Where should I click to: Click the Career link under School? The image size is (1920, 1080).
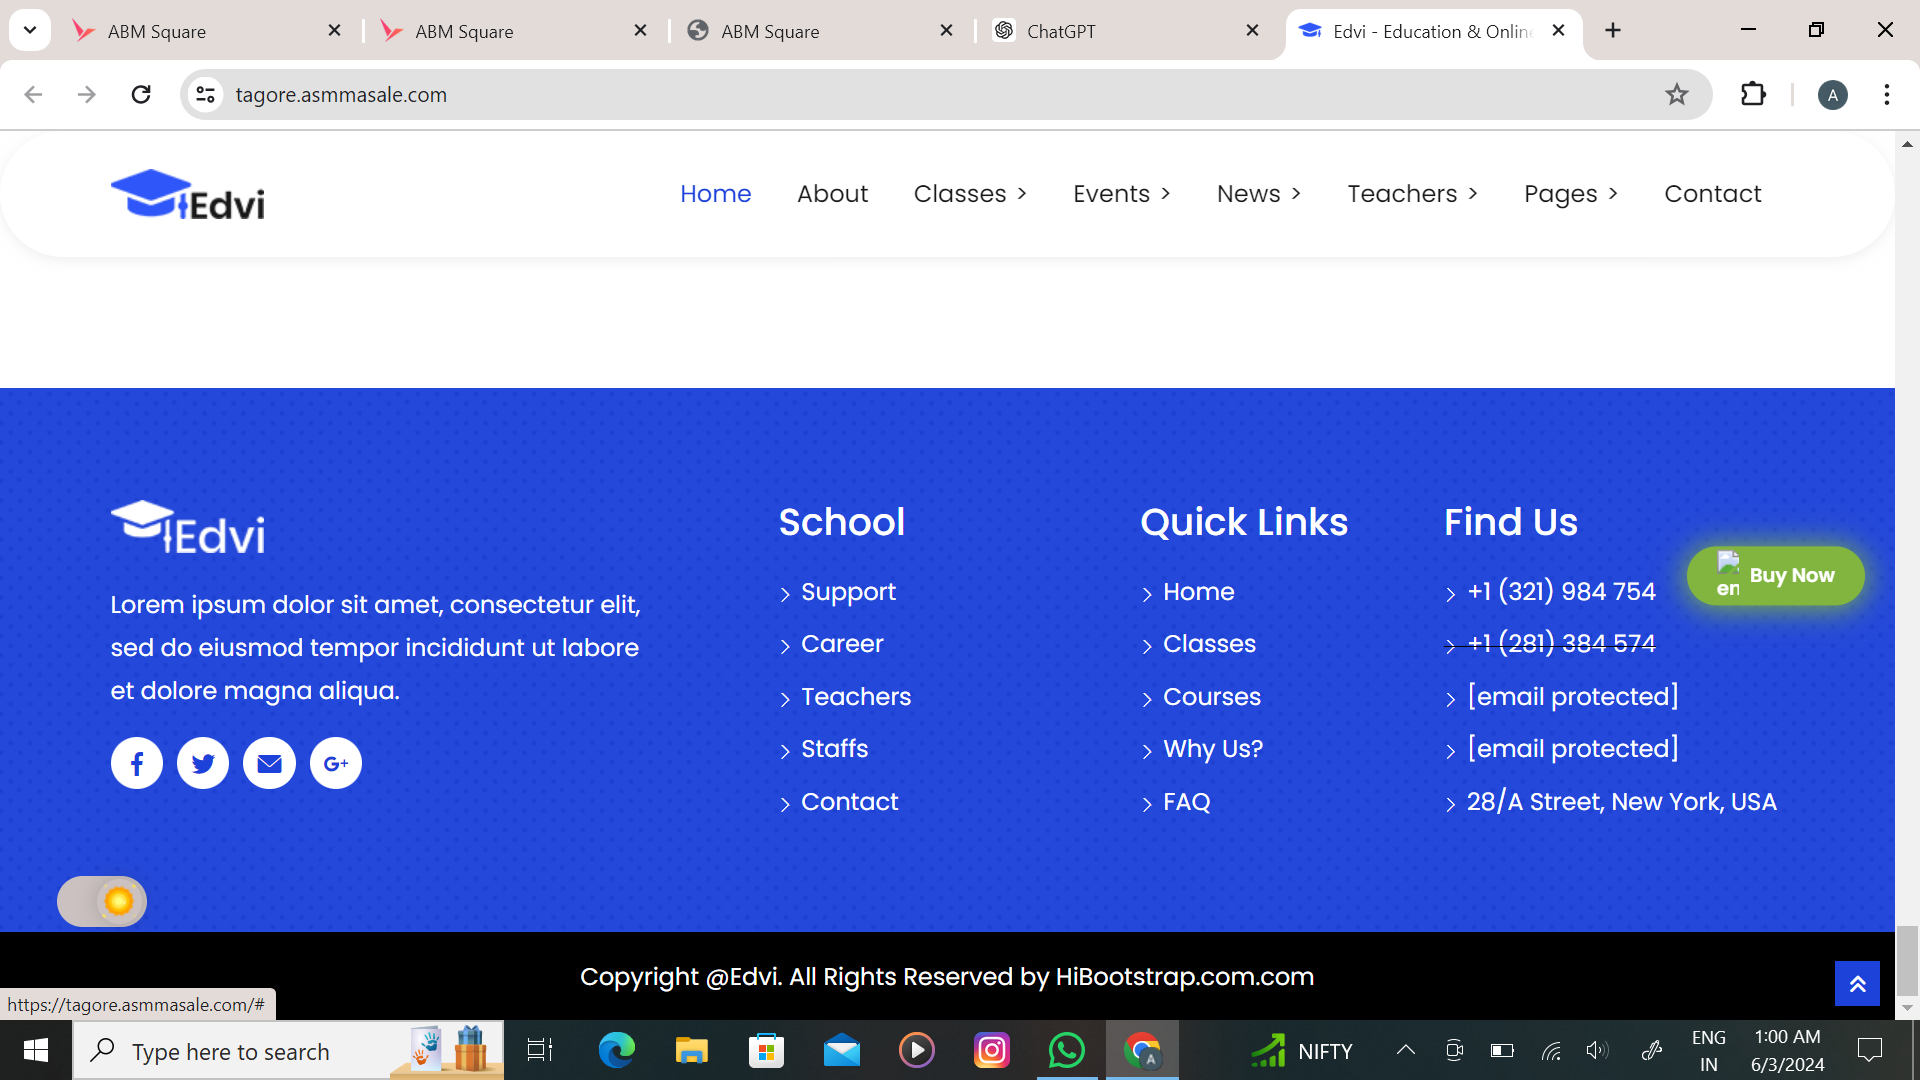click(842, 644)
